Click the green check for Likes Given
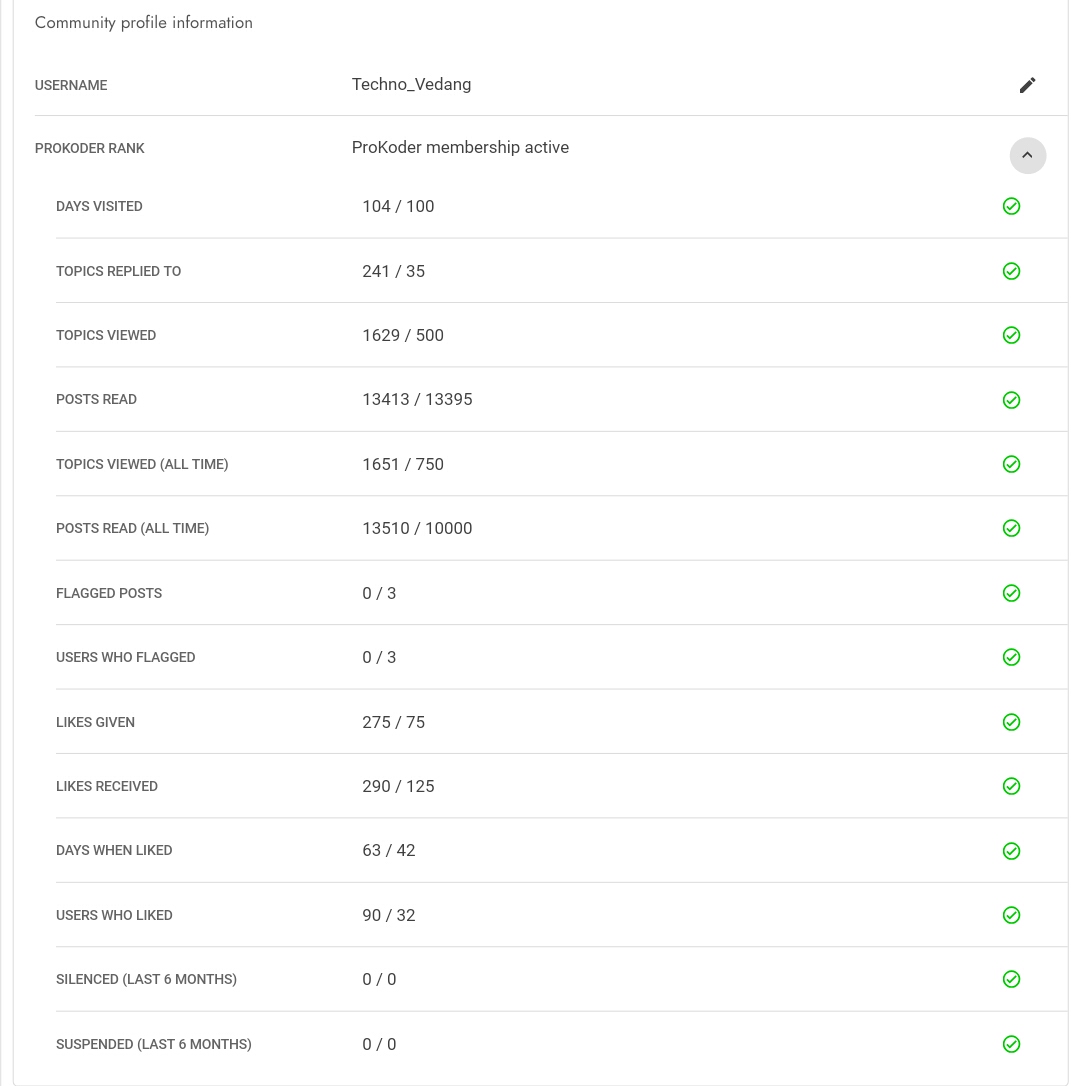 pyautogui.click(x=1011, y=722)
